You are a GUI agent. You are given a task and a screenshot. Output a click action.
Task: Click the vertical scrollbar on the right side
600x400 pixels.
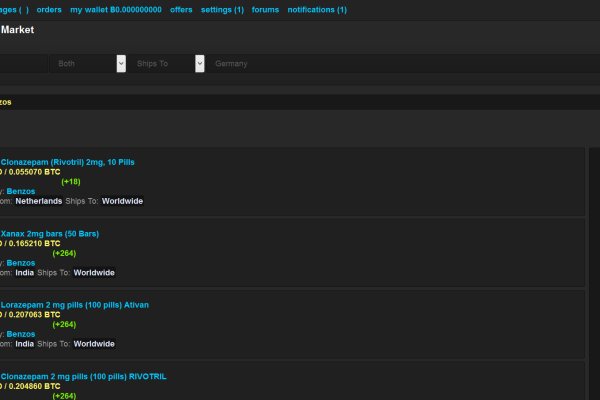pyautogui.click(x=594, y=270)
